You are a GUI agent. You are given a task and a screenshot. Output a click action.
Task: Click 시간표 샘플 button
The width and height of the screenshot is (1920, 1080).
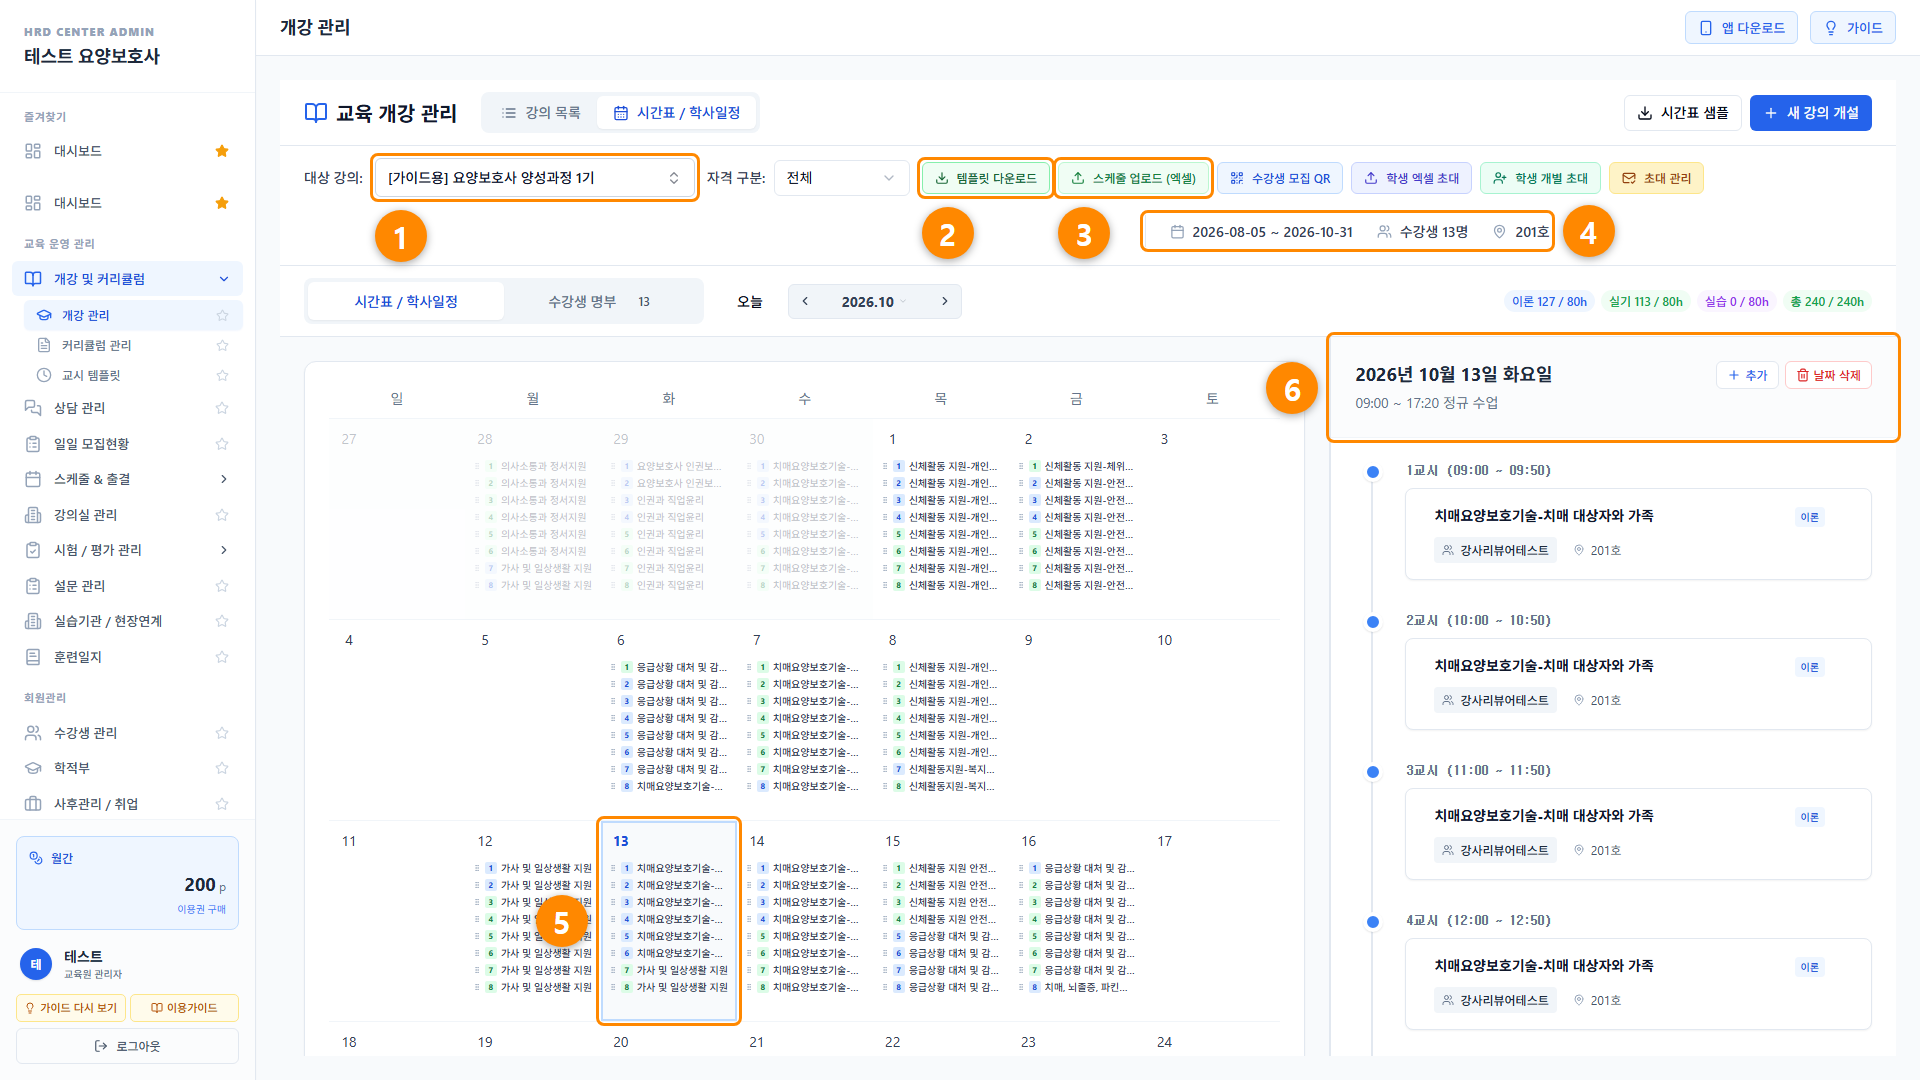point(1683,113)
